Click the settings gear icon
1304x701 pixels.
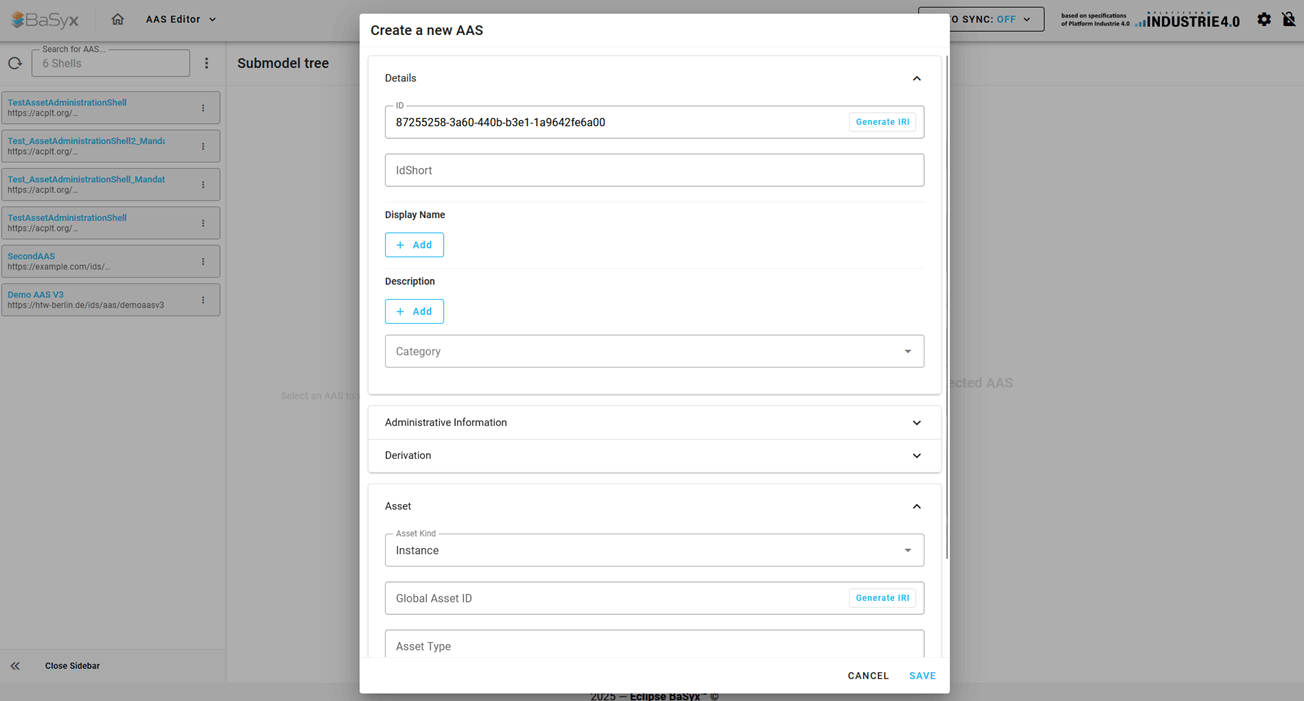pyautogui.click(x=1264, y=19)
